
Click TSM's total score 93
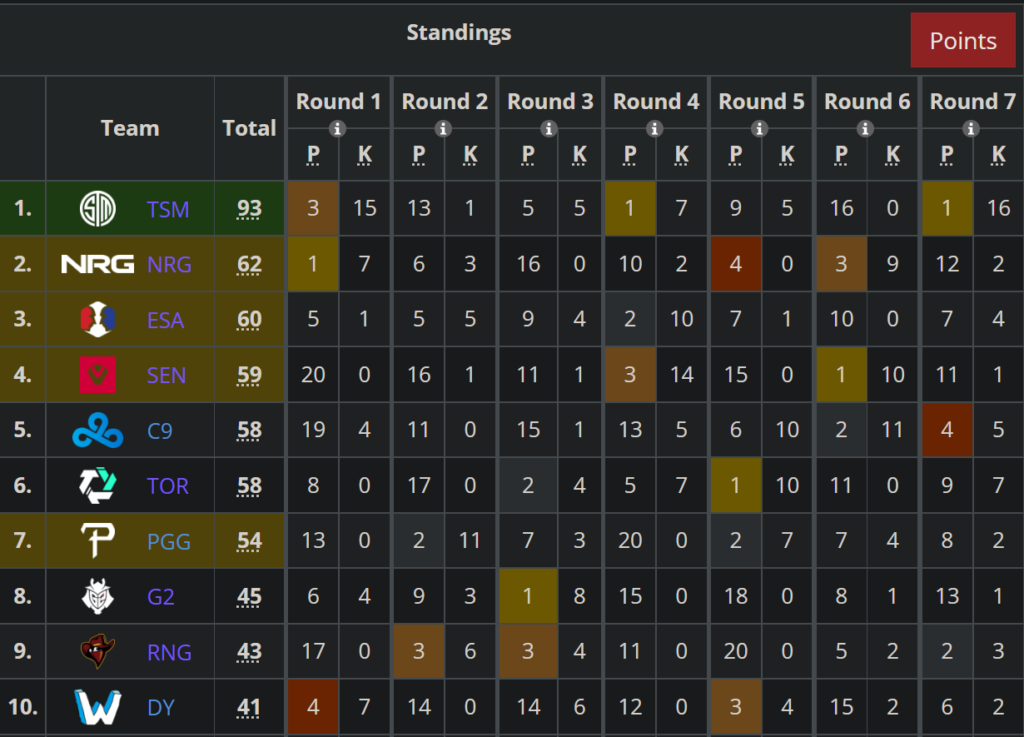pyautogui.click(x=249, y=209)
